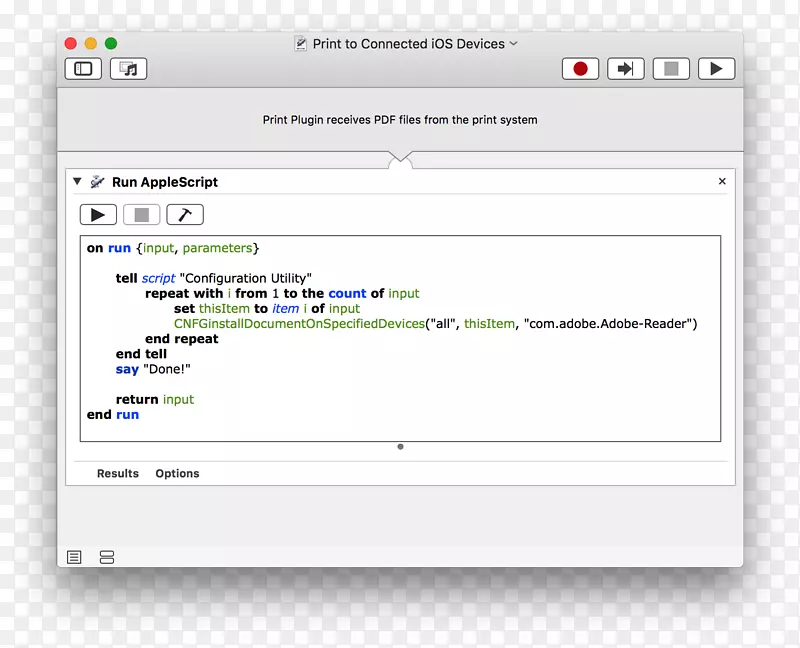Show the Results tab
The width and height of the screenshot is (800, 648).
(118, 474)
